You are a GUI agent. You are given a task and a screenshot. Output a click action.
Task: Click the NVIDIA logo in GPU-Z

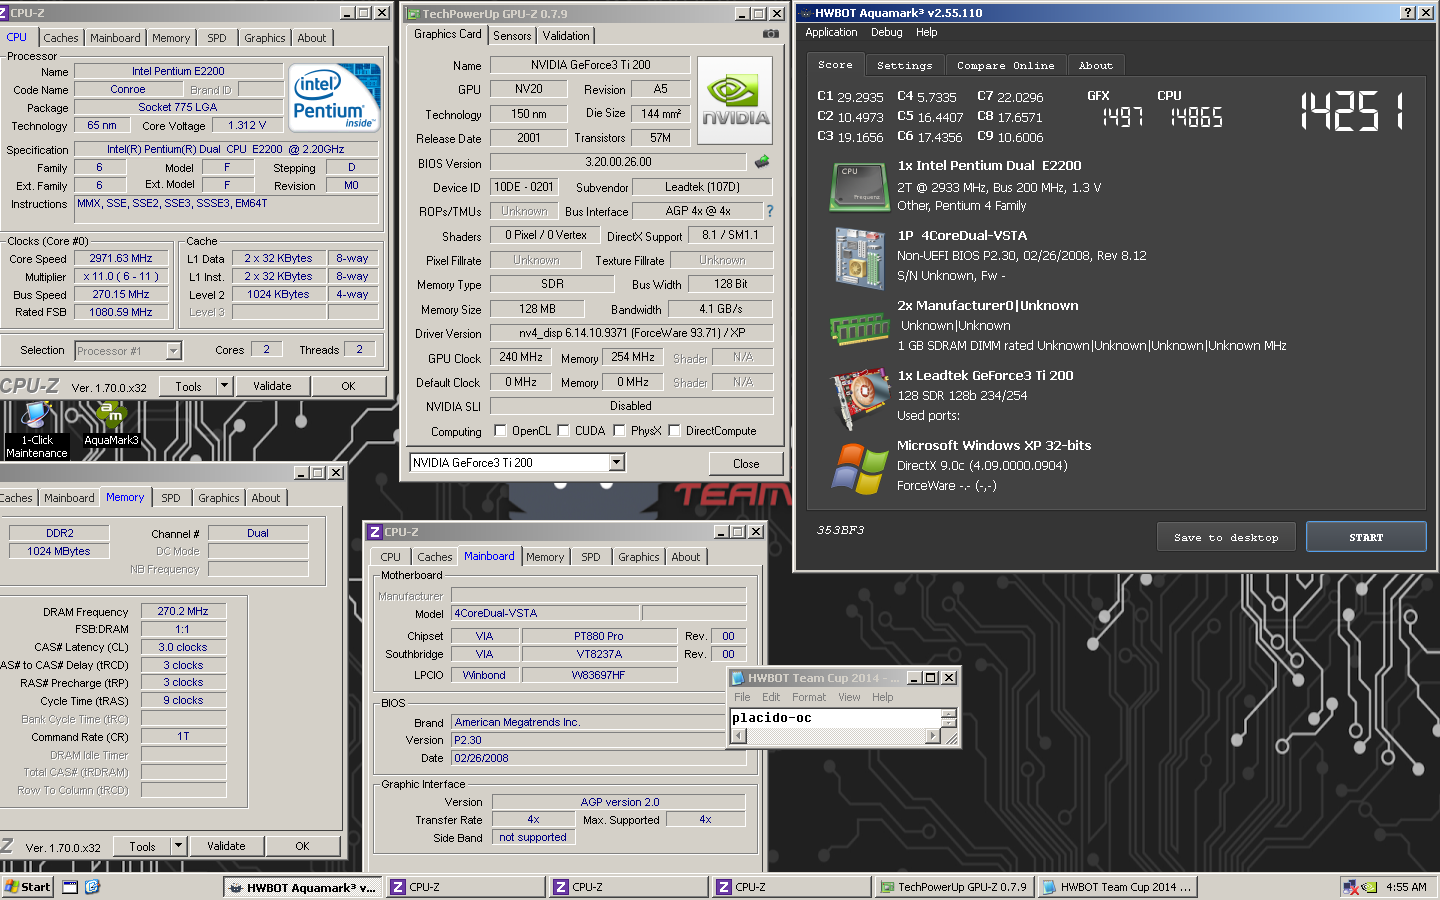tap(735, 100)
